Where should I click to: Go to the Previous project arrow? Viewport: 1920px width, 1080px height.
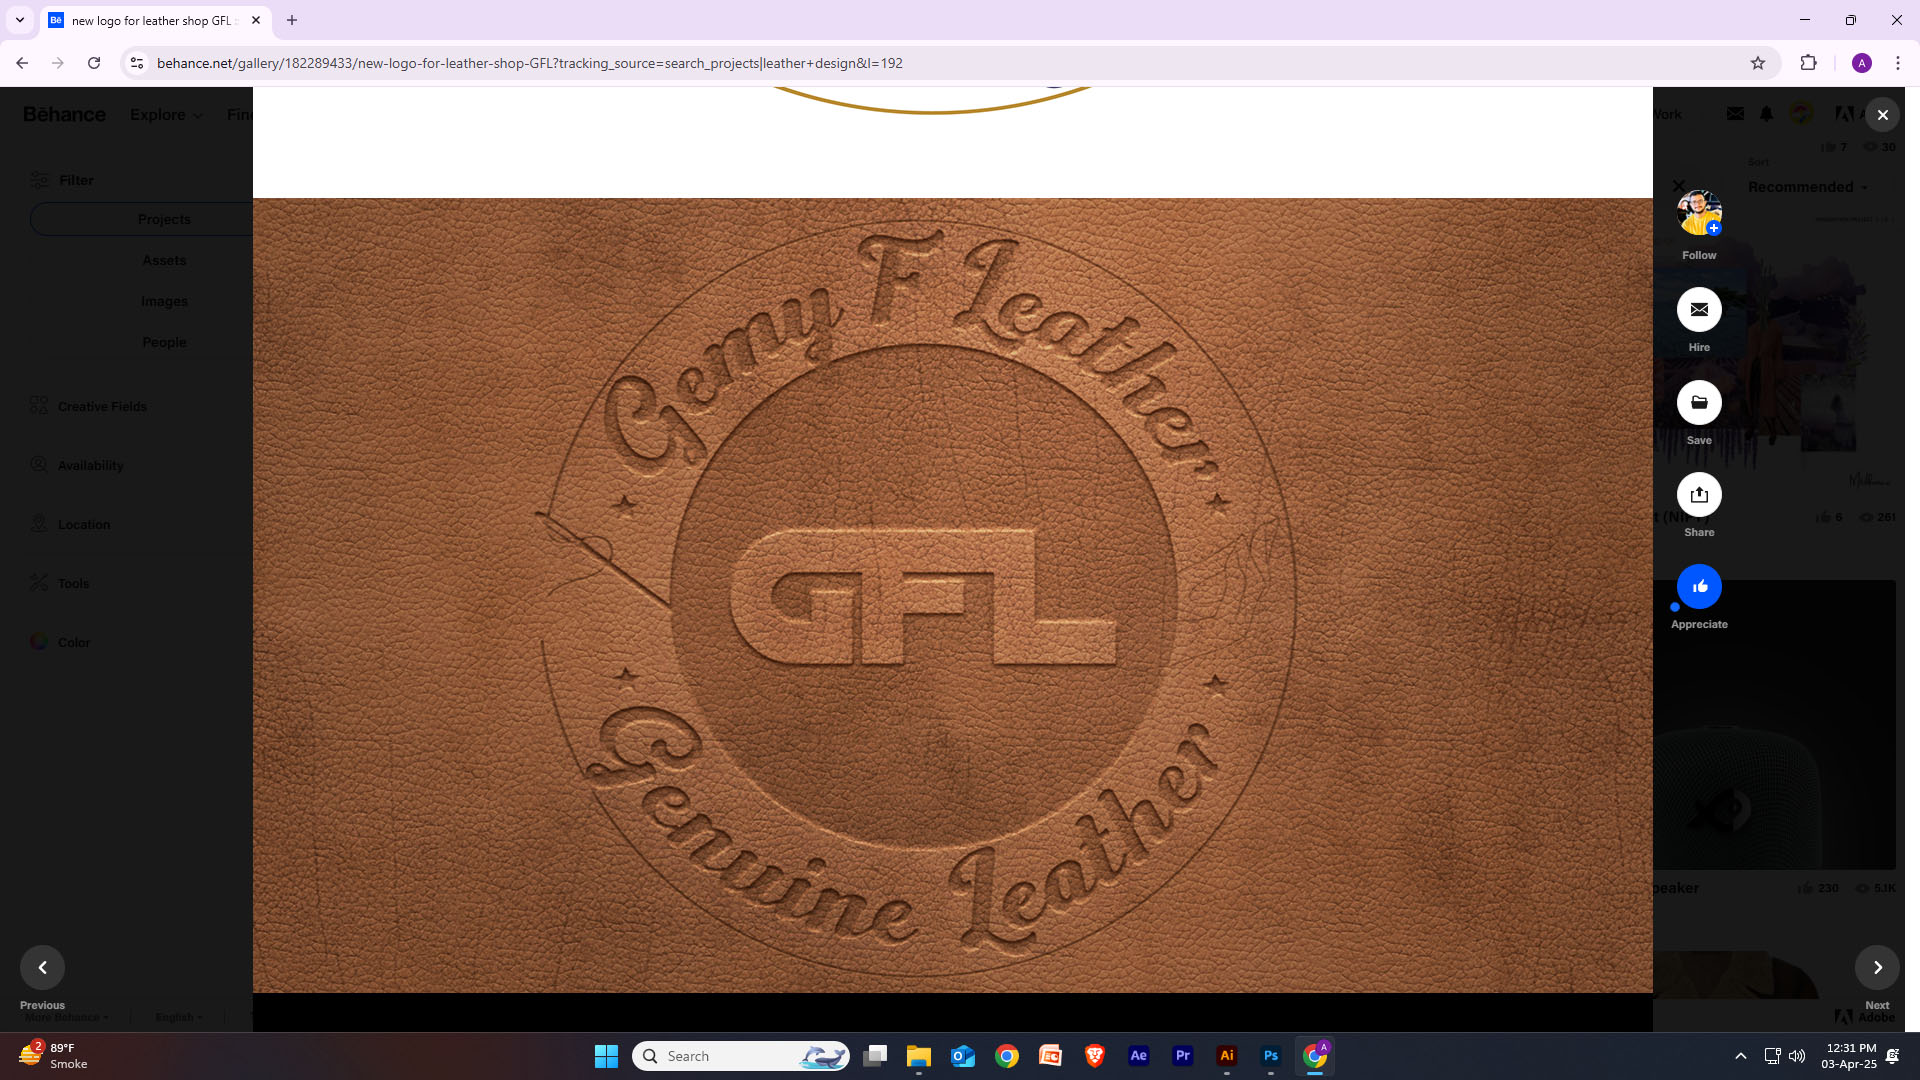pos(42,967)
